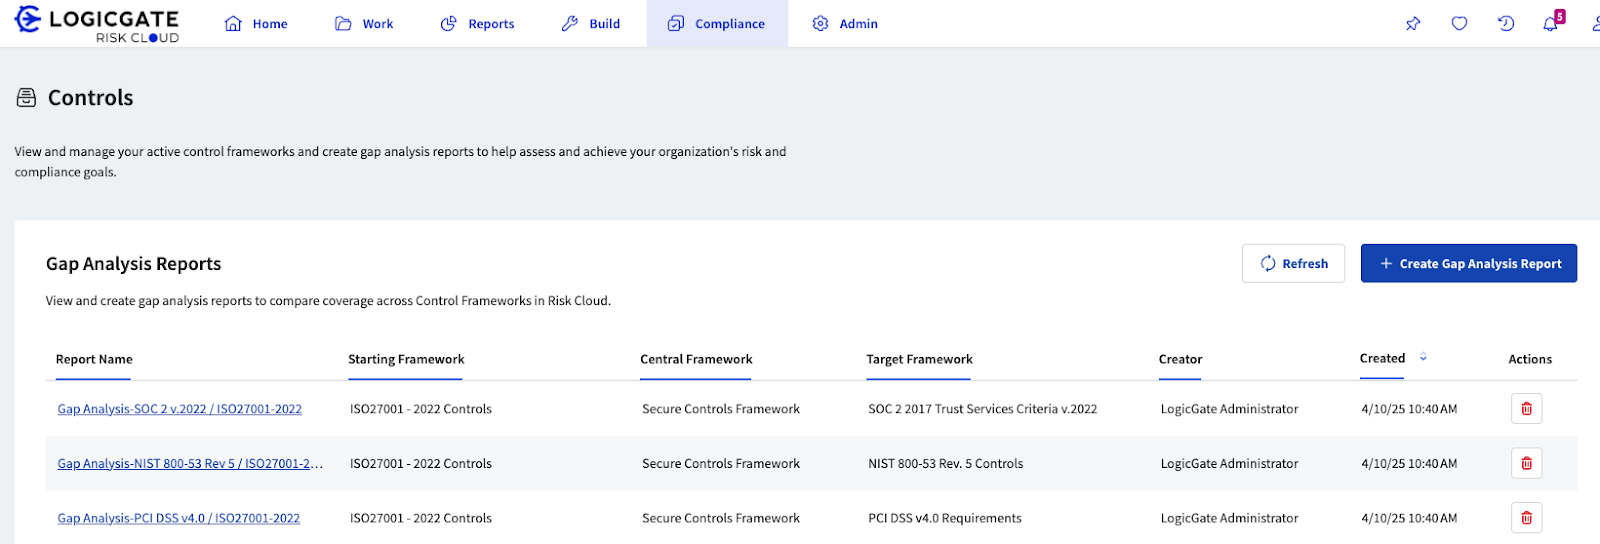Viewport: 1600px width, 544px height.
Task: Select the Compliance tab
Action: (x=717, y=24)
